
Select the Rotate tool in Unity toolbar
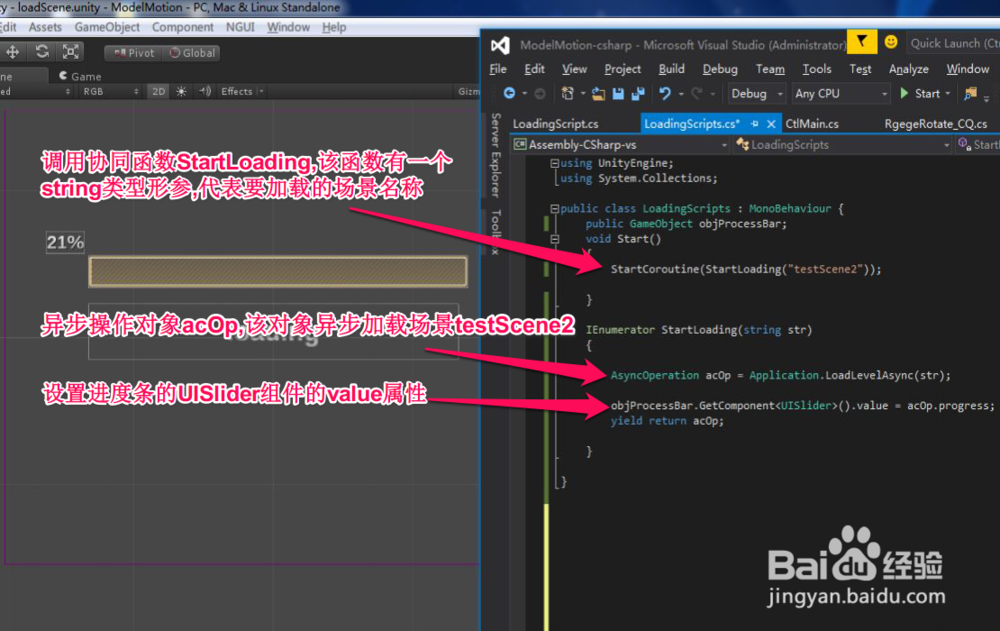(41, 51)
